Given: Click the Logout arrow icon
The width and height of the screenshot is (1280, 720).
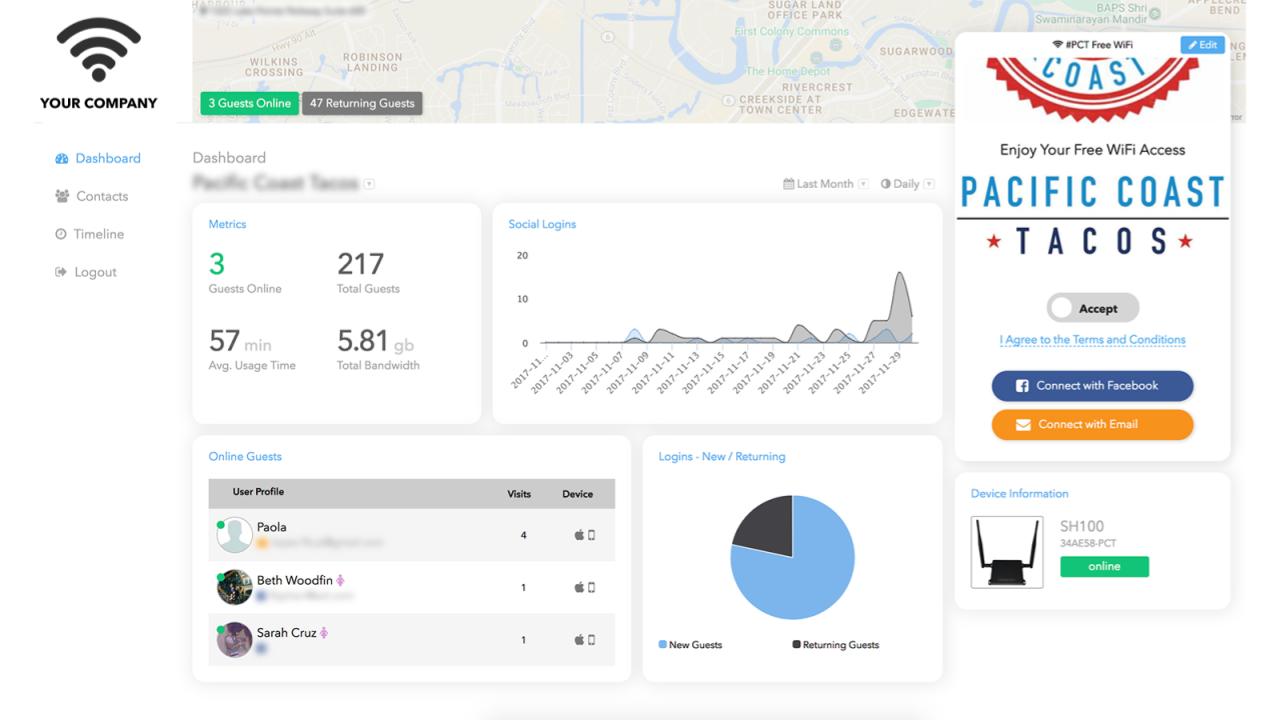Looking at the screenshot, I should coord(61,272).
